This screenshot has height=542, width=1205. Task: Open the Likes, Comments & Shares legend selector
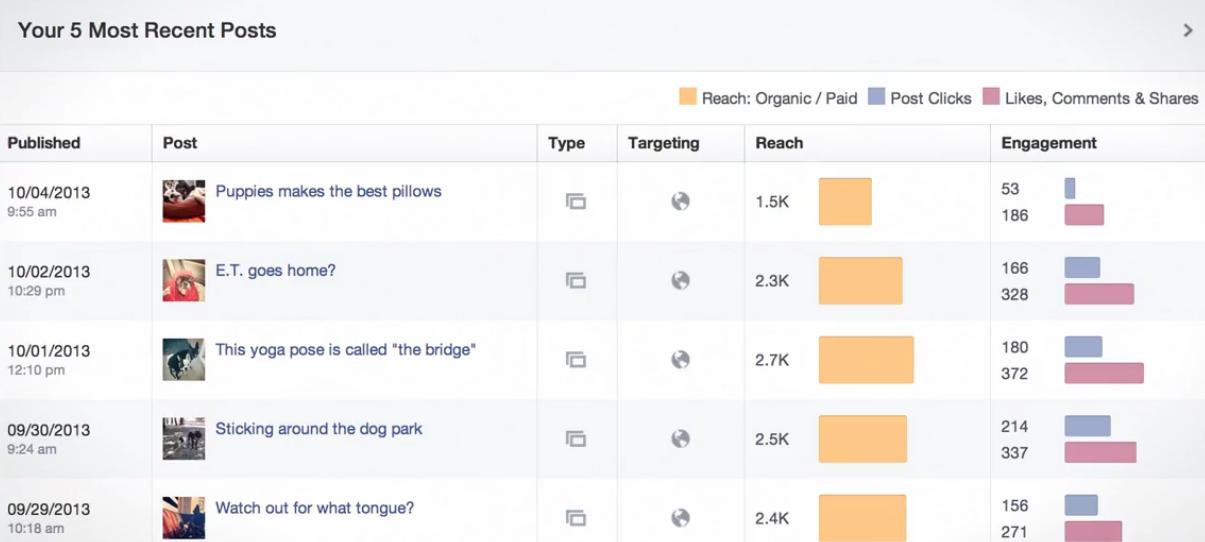[1090, 98]
